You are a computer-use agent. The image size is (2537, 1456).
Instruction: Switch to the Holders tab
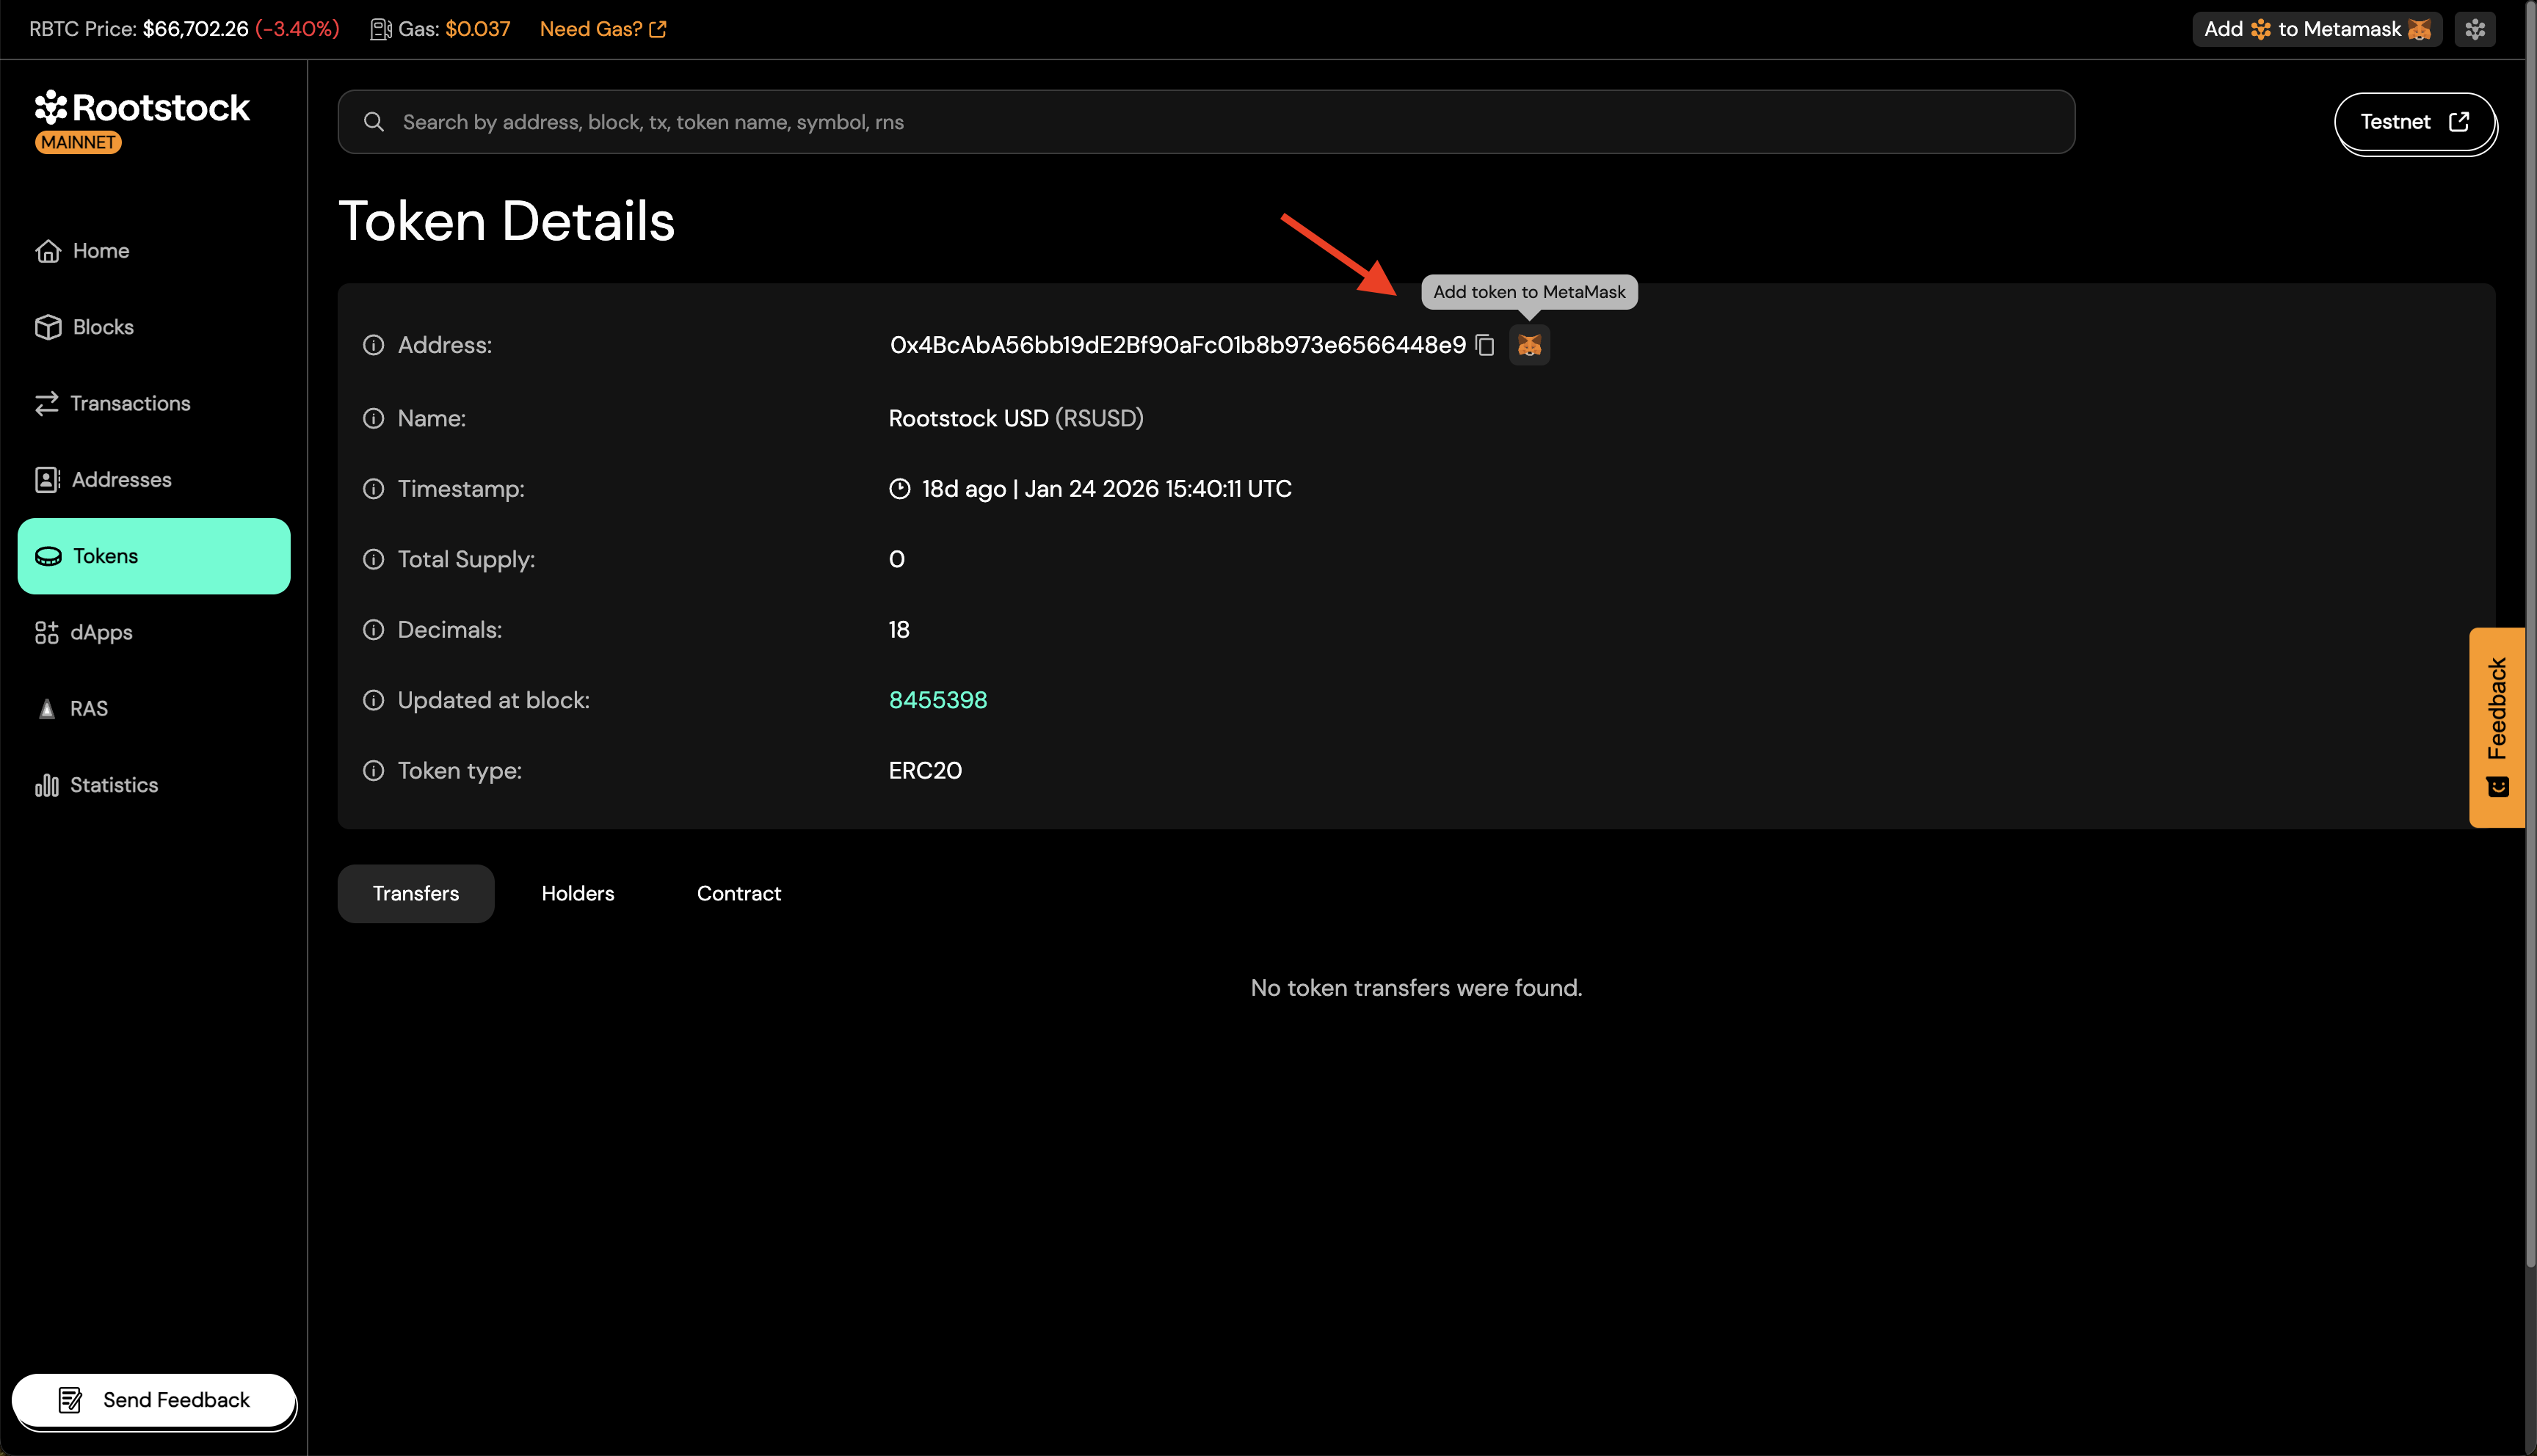[x=577, y=893]
